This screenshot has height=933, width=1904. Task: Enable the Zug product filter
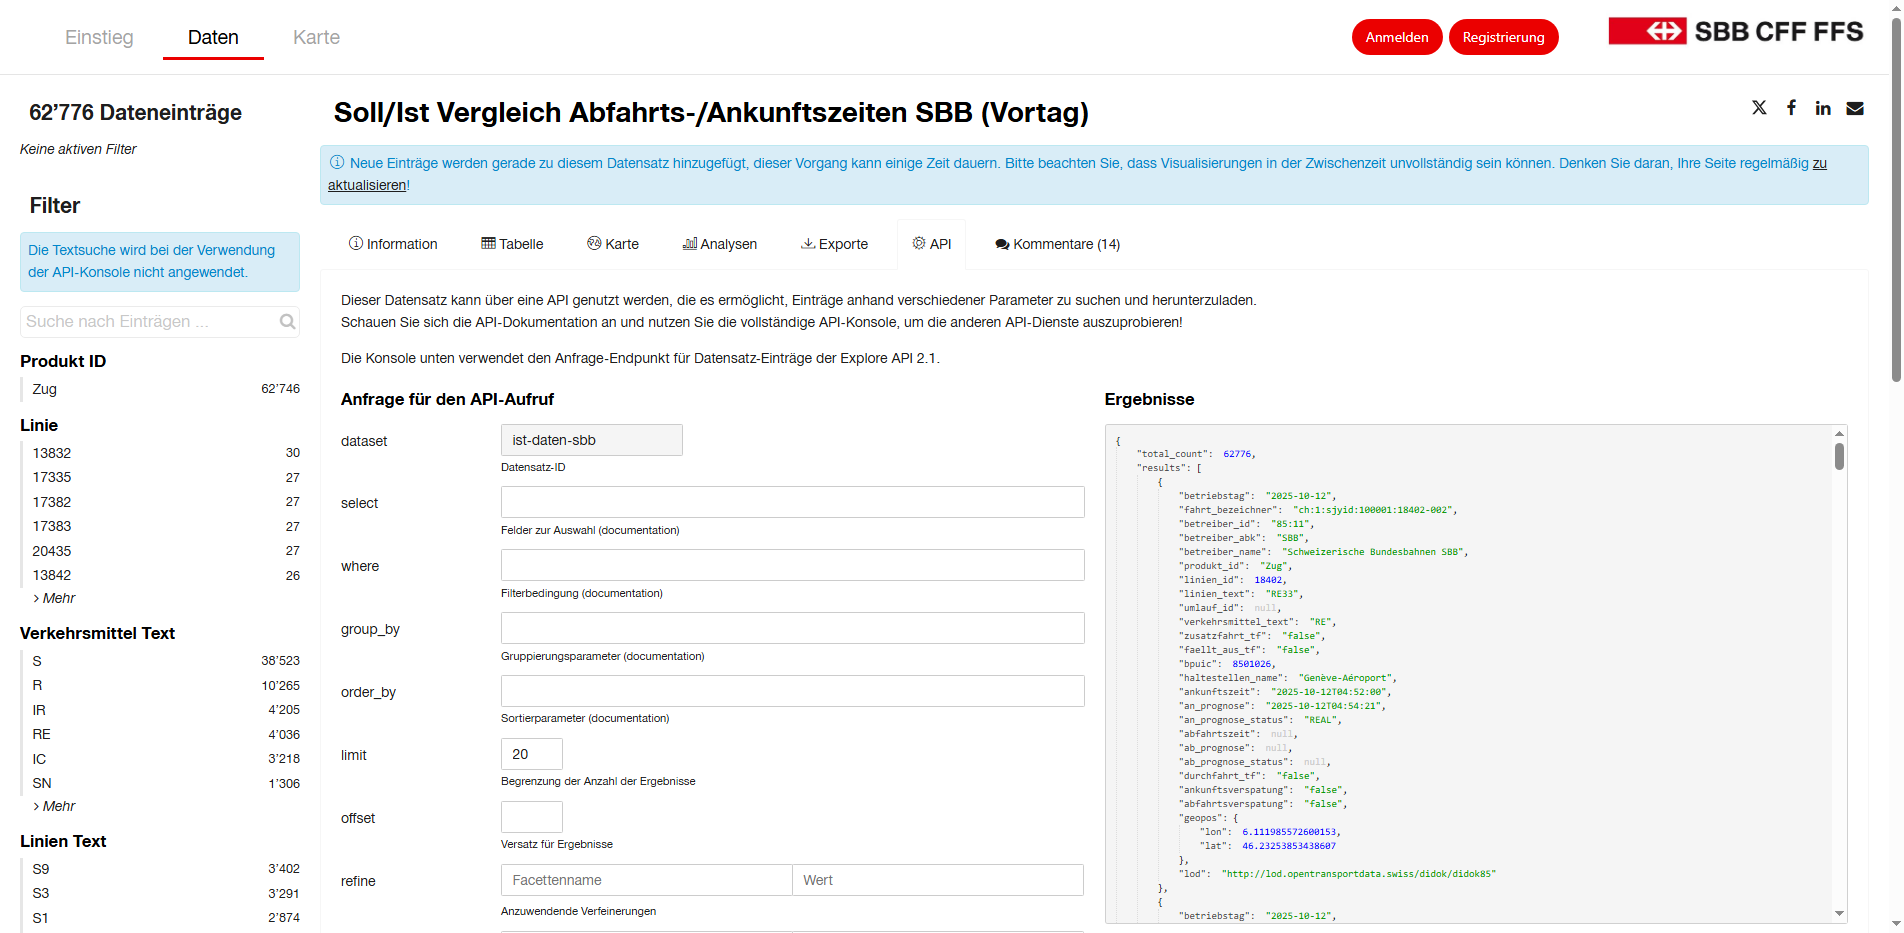[44, 389]
